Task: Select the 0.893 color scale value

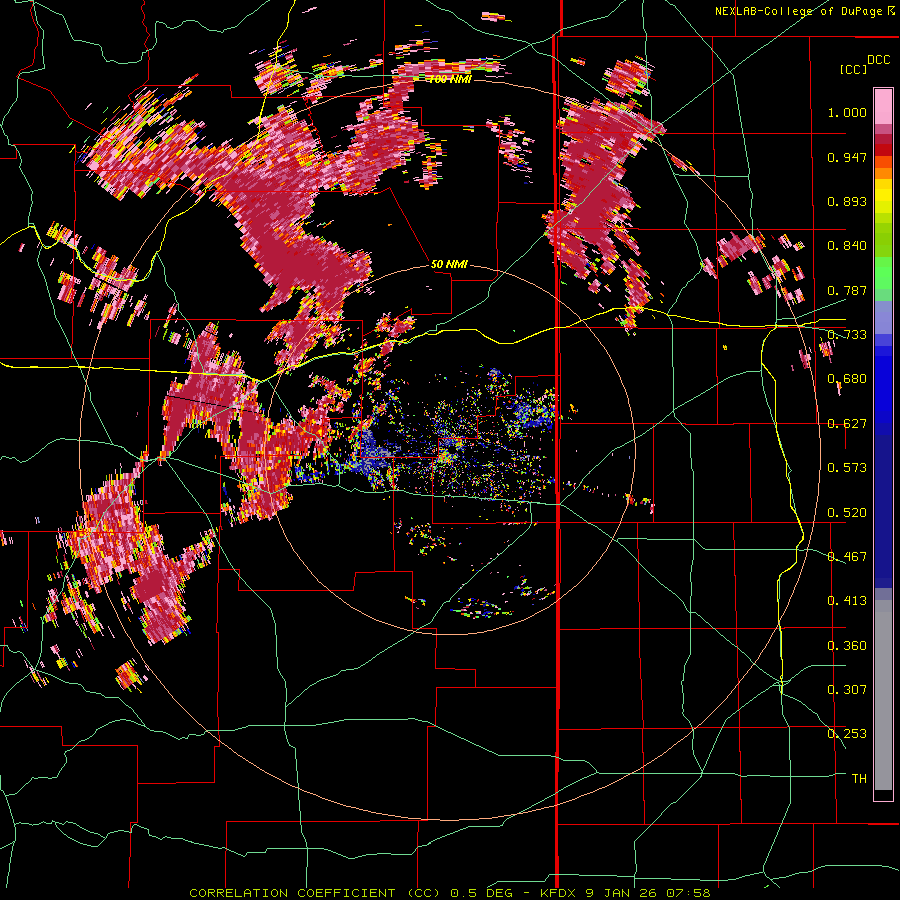Action: [847, 201]
